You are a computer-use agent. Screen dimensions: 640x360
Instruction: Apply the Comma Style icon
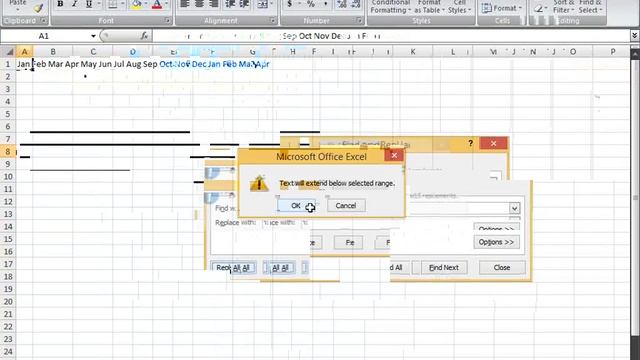point(325,4)
